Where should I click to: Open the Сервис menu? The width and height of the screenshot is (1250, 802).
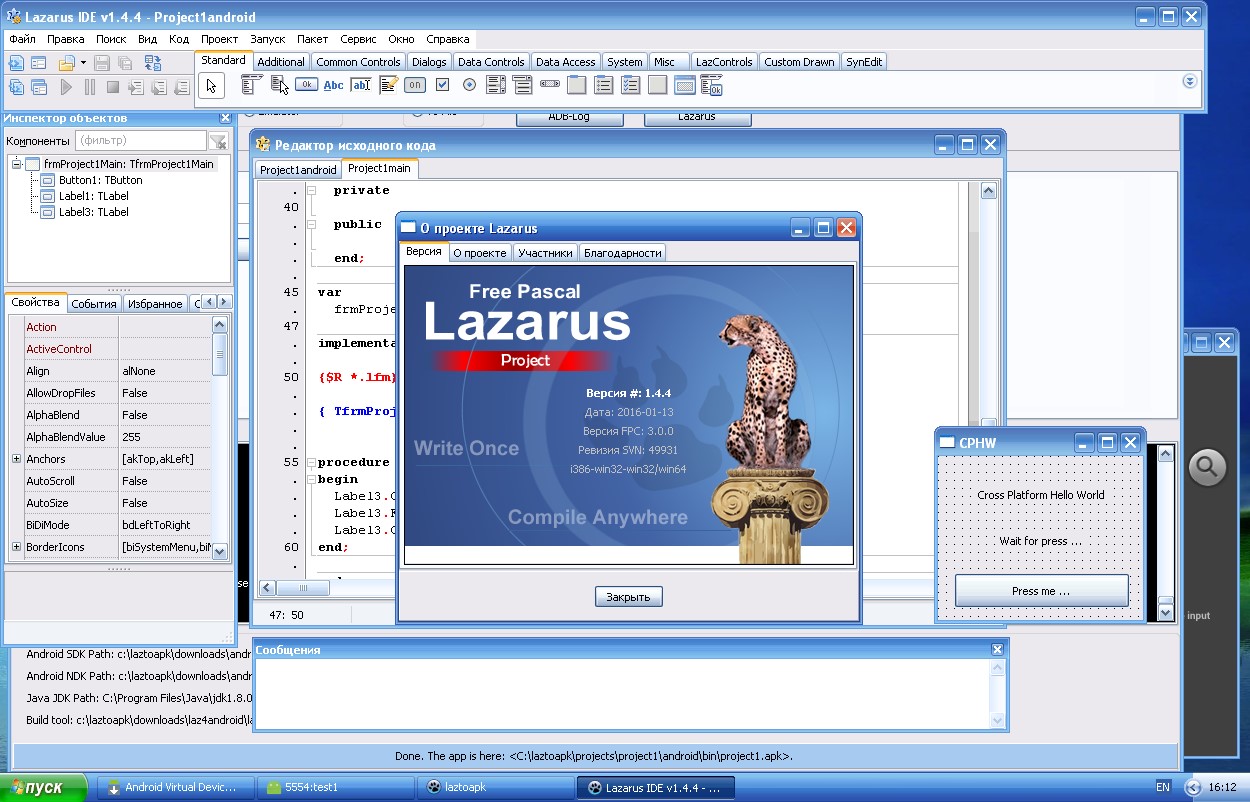pos(358,39)
